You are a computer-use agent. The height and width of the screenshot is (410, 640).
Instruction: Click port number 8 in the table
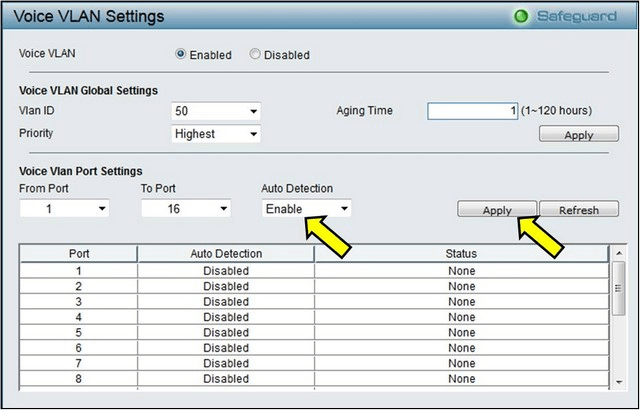(78, 379)
